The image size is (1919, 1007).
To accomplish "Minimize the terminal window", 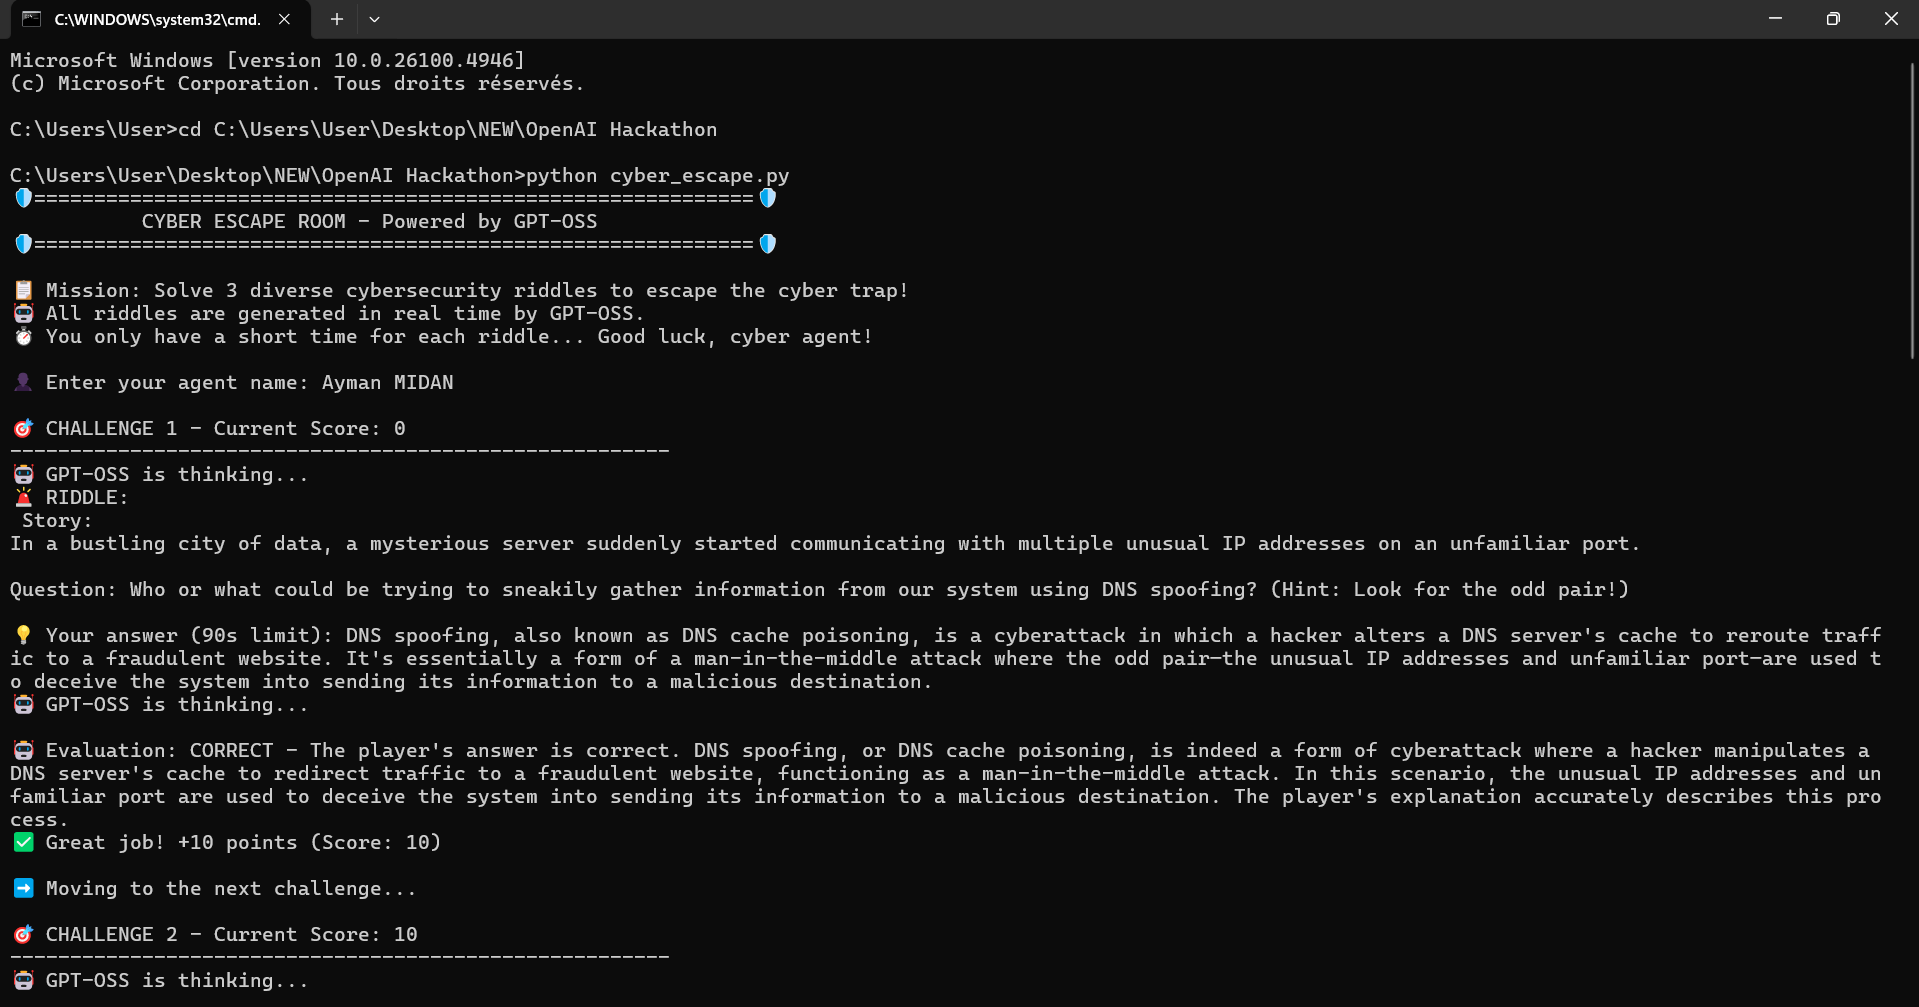I will 1775,19.
